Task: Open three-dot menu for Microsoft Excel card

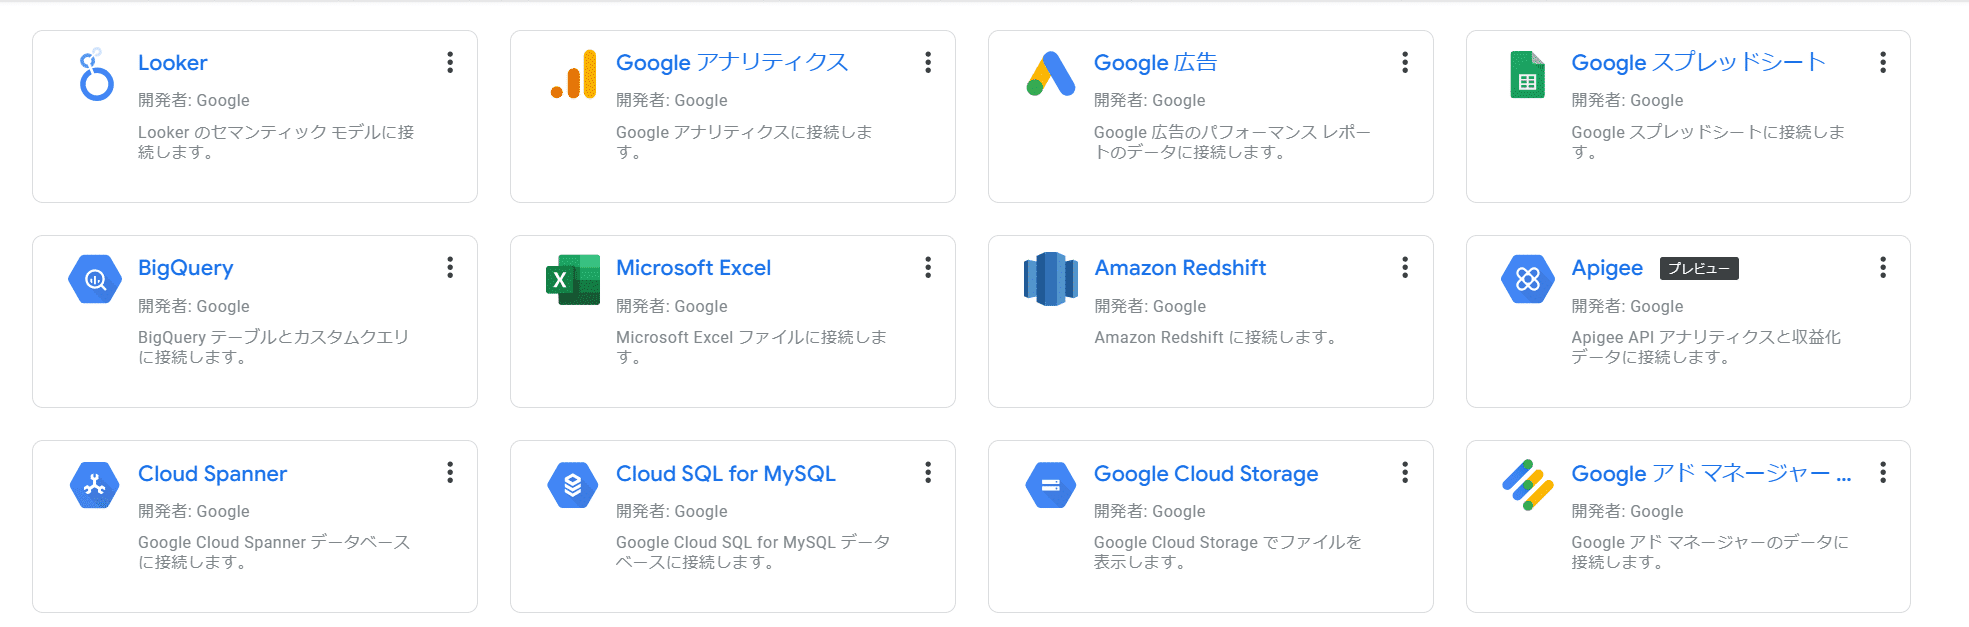Action: tap(928, 268)
